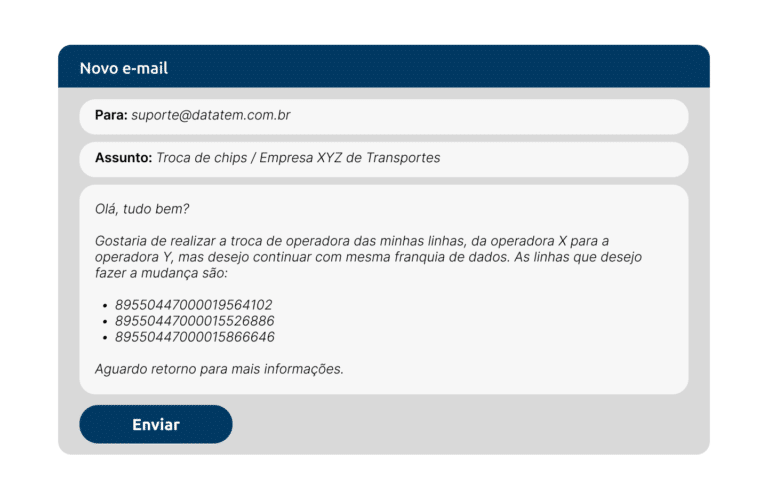Click the chip number ending in 15866646
The image size is (768, 500).
click(x=194, y=337)
